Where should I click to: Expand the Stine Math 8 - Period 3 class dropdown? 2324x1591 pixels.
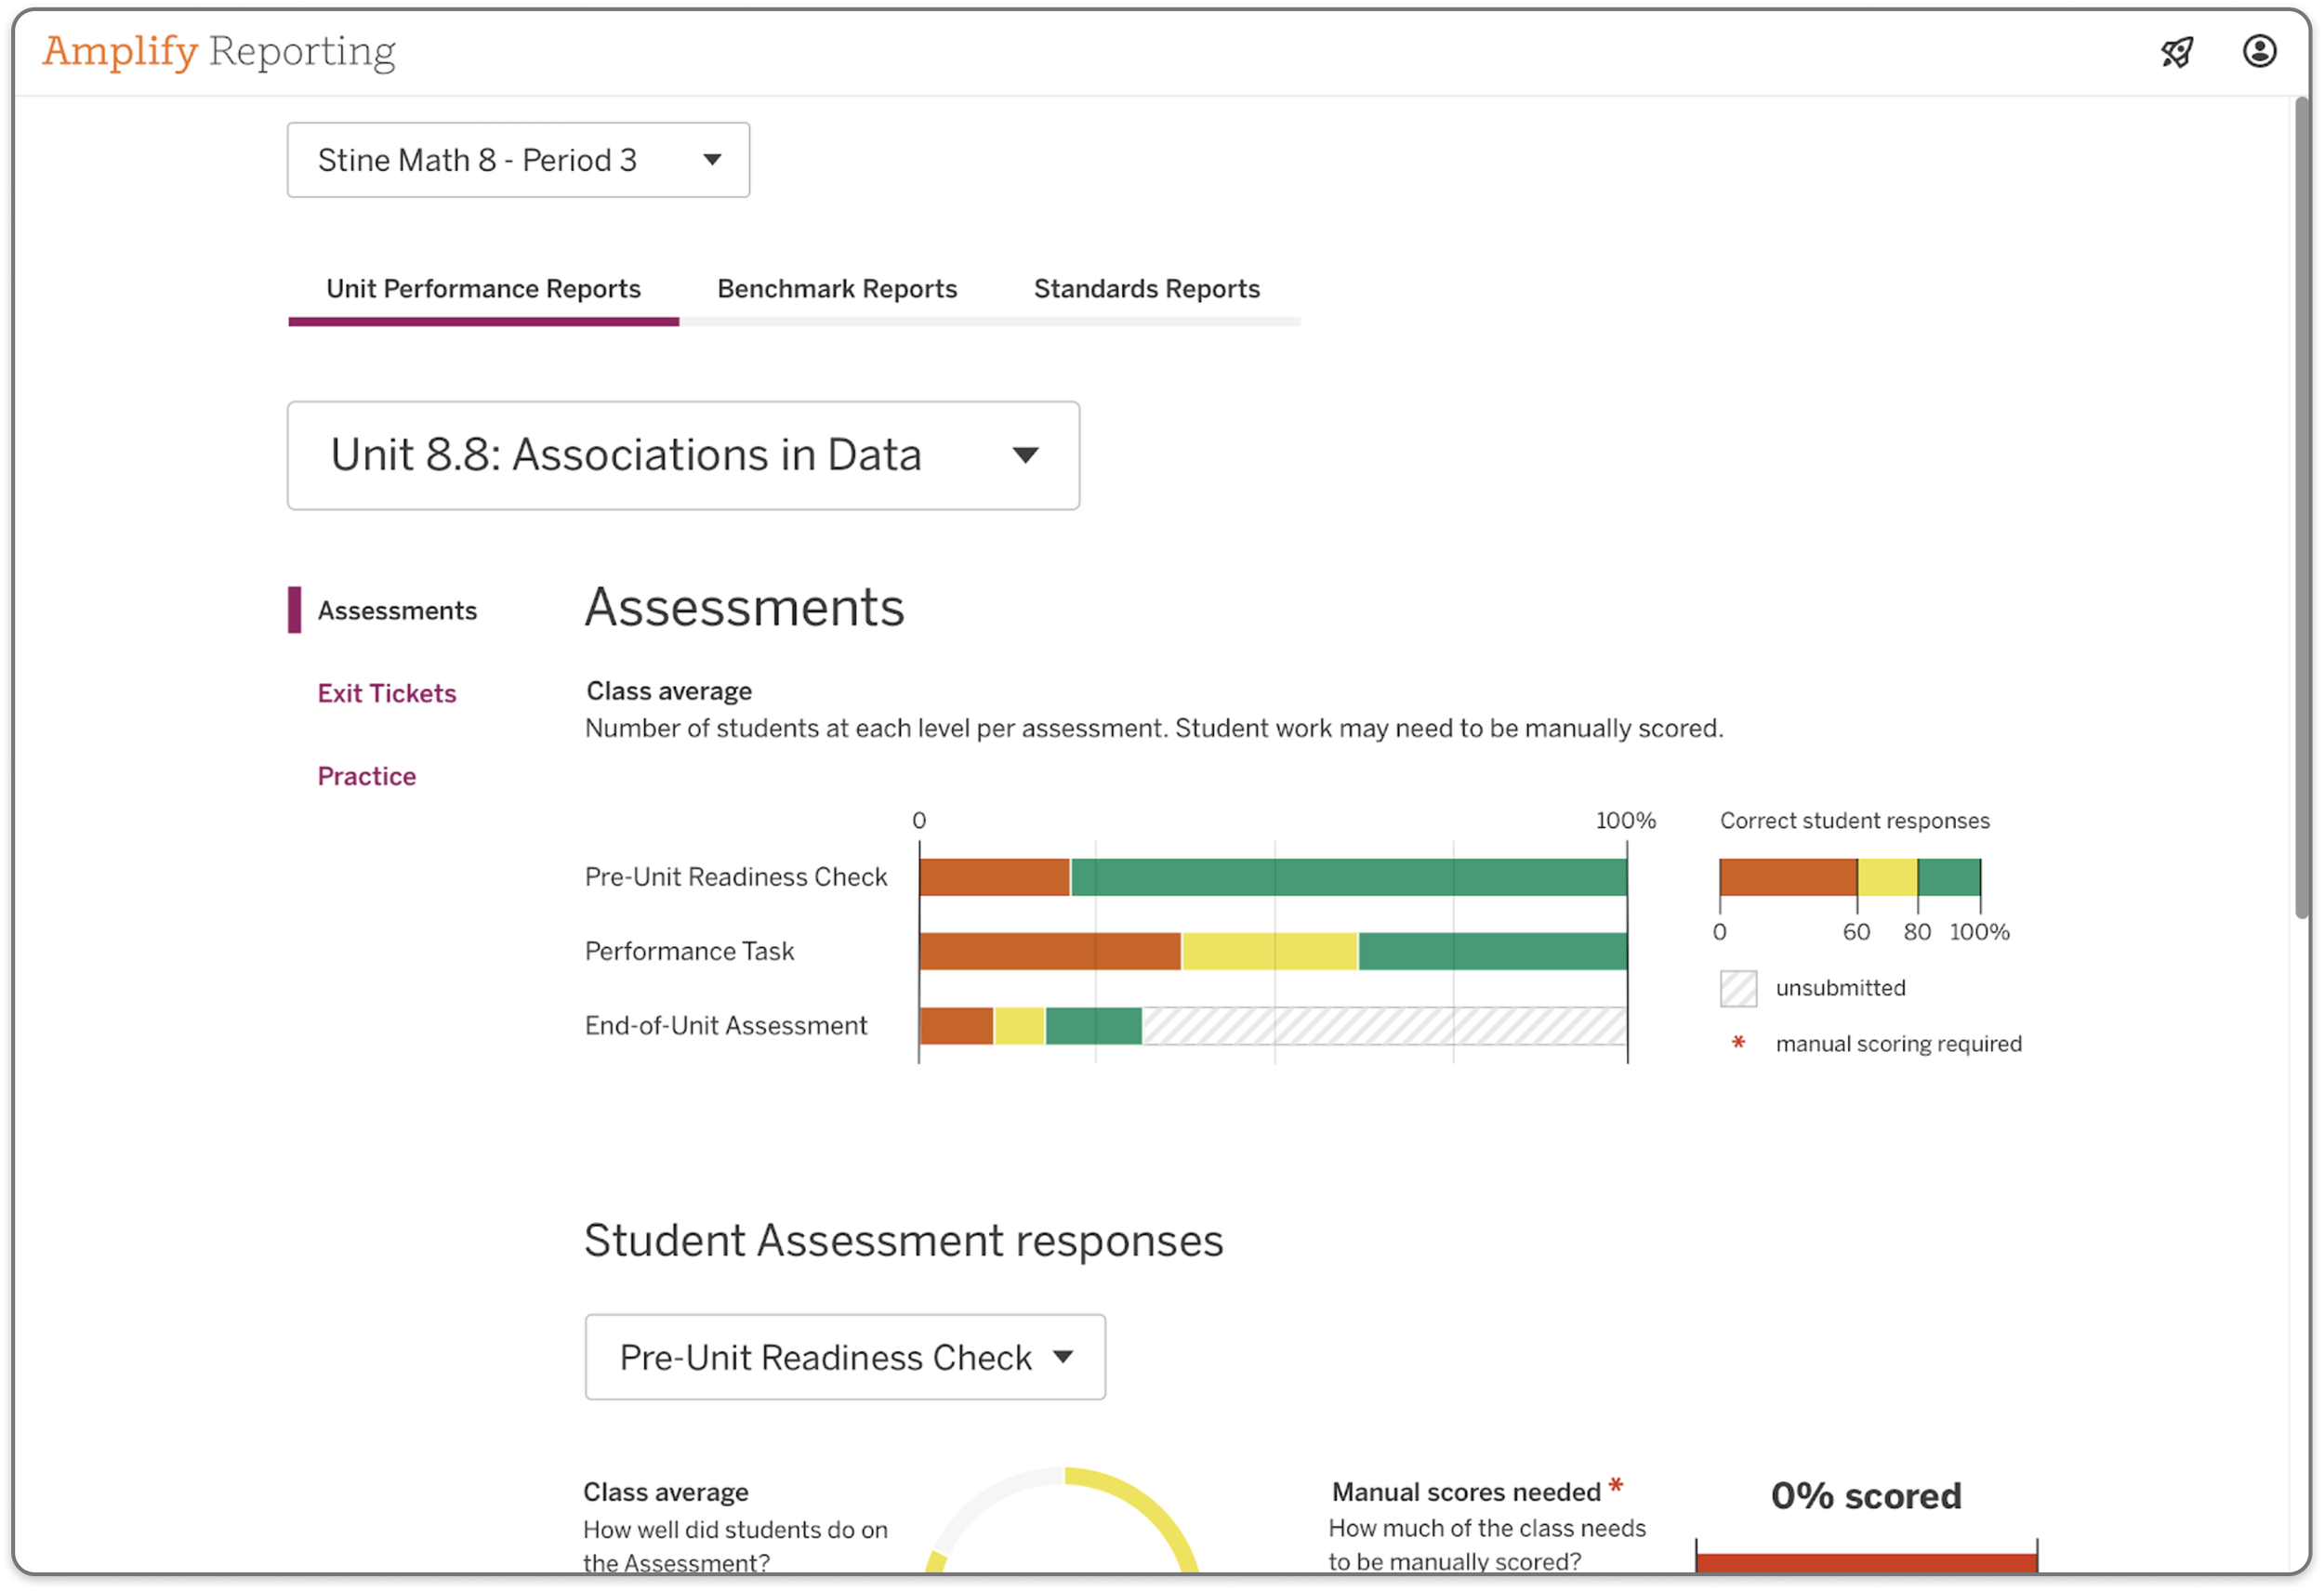click(x=518, y=160)
